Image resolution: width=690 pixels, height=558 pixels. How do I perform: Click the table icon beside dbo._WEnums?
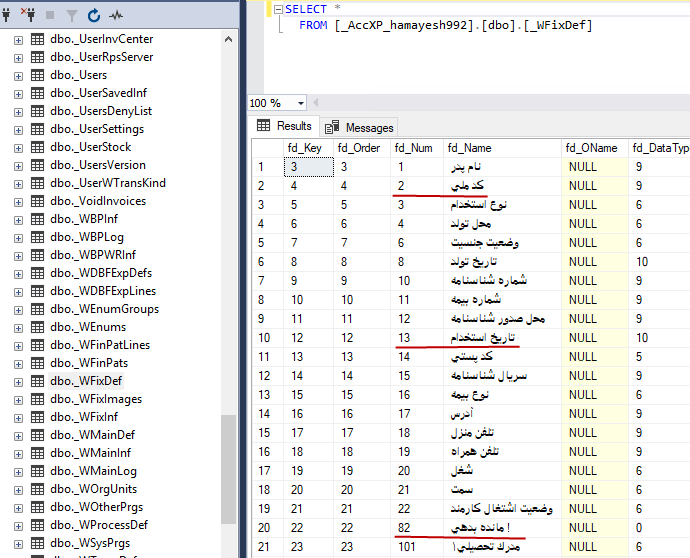click(37, 327)
